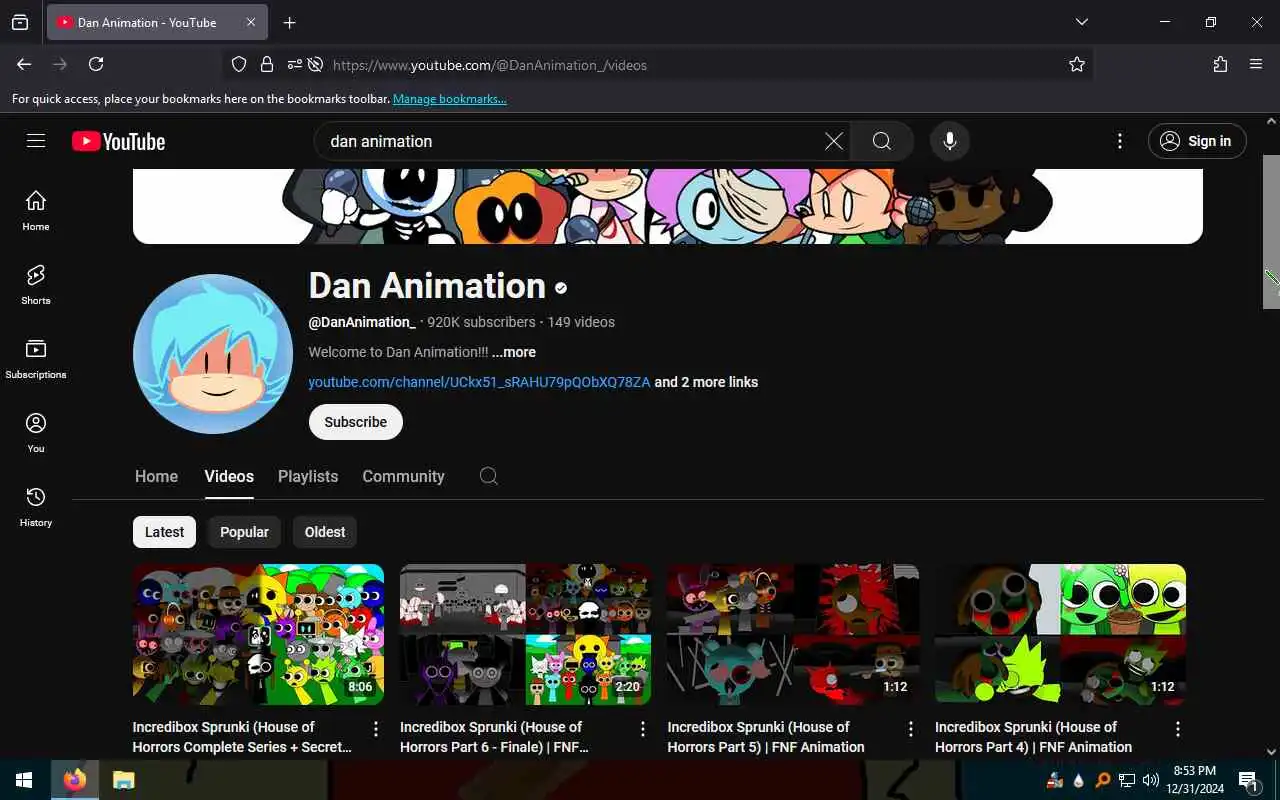
Task: Open the Playlists tab
Action: pos(308,476)
